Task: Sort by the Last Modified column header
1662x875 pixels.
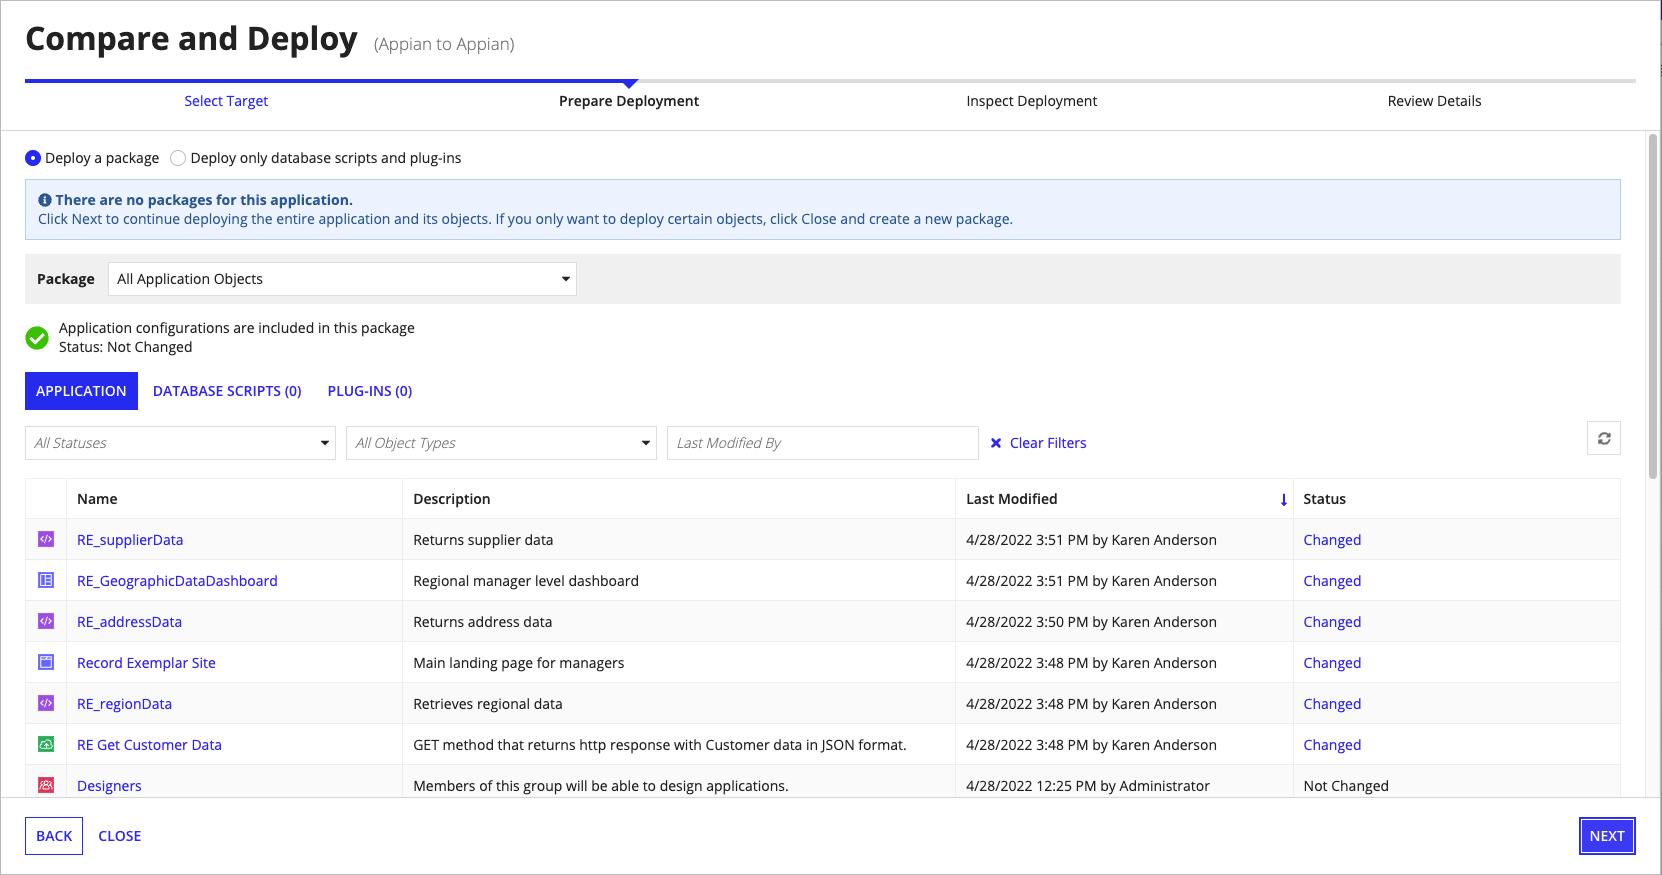Action: tap(1011, 499)
